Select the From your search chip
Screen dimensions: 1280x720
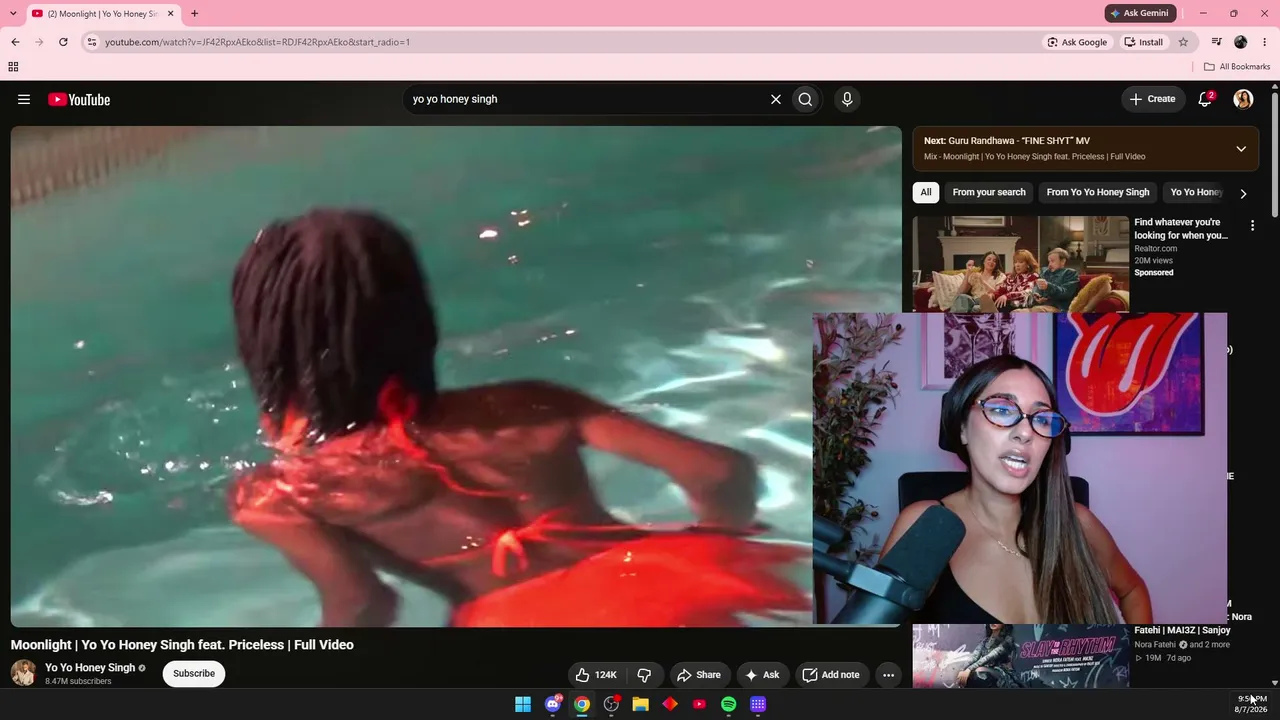pos(989,192)
